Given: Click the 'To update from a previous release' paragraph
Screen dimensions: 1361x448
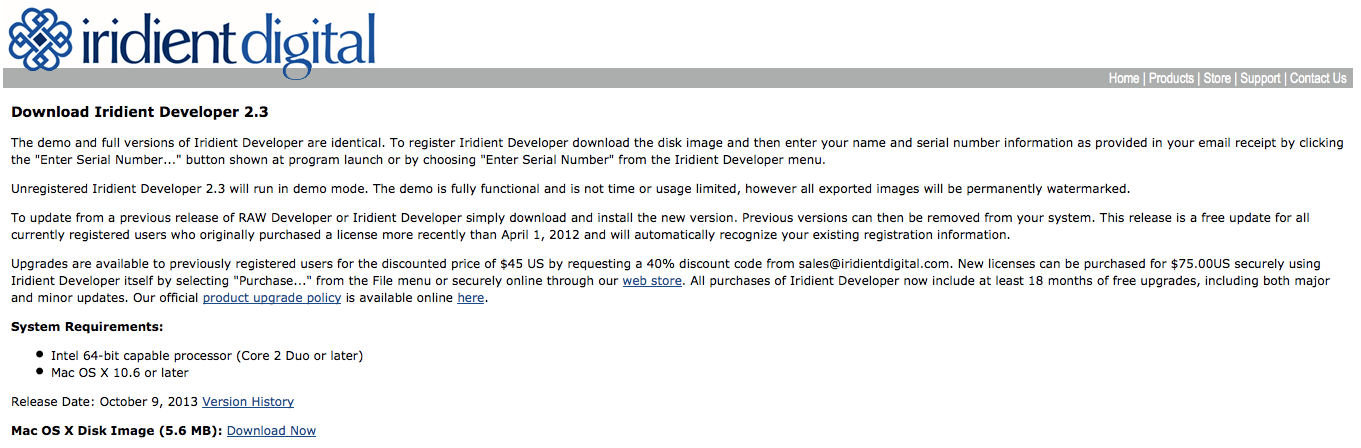Looking at the screenshot, I should (661, 226).
